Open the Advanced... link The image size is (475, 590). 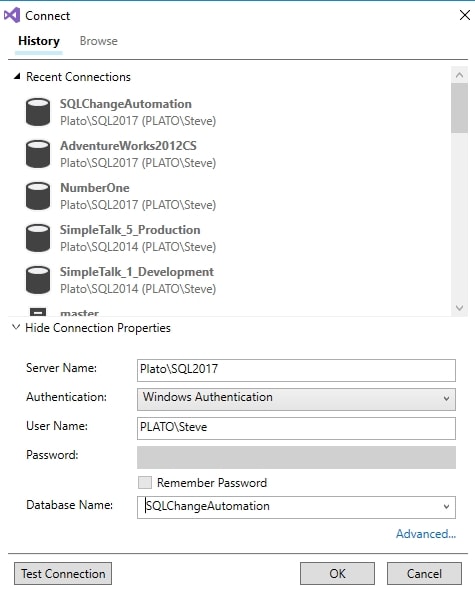[x=426, y=534]
